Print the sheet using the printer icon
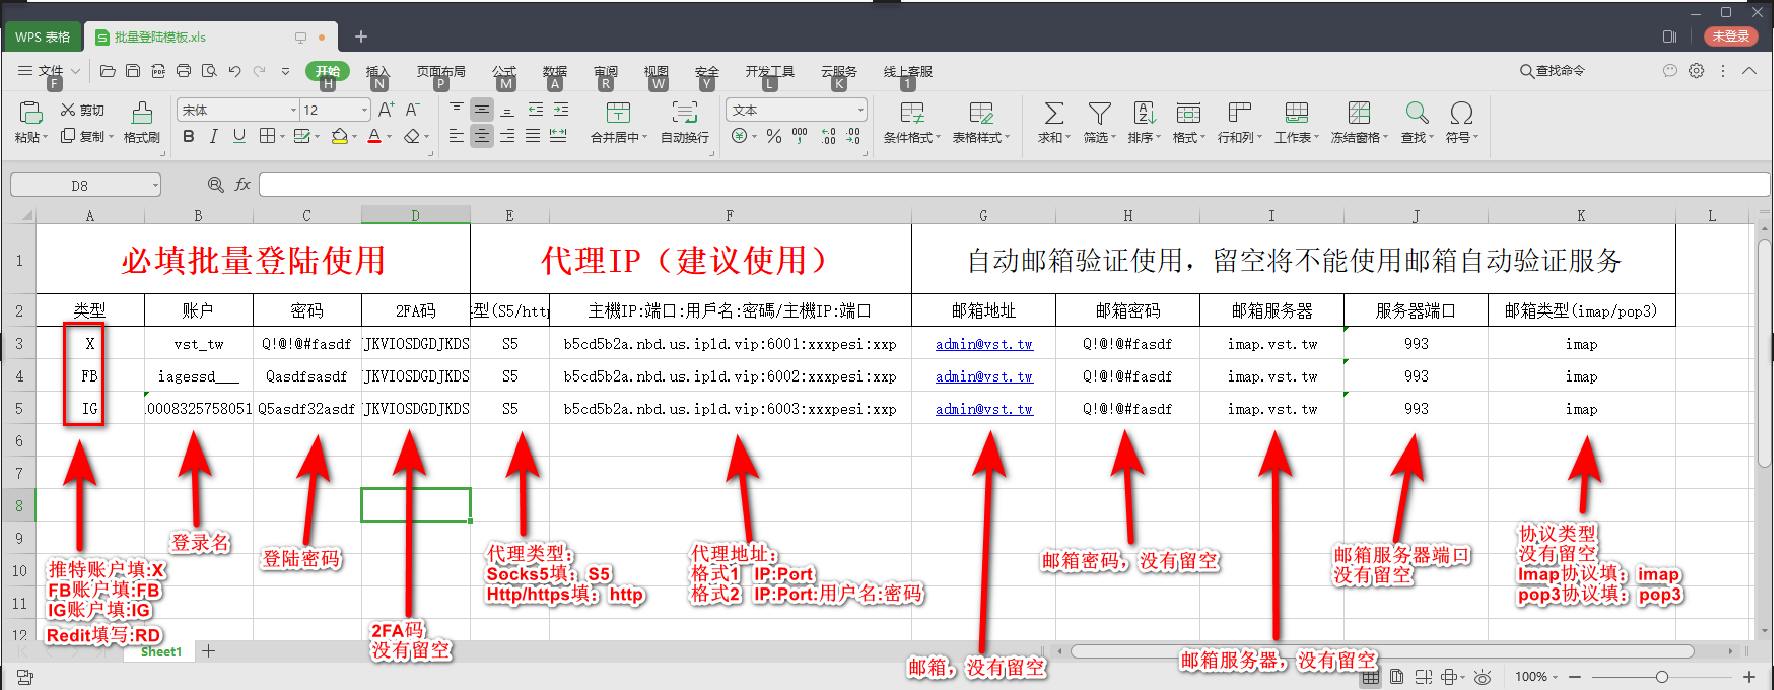 tap(184, 71)
